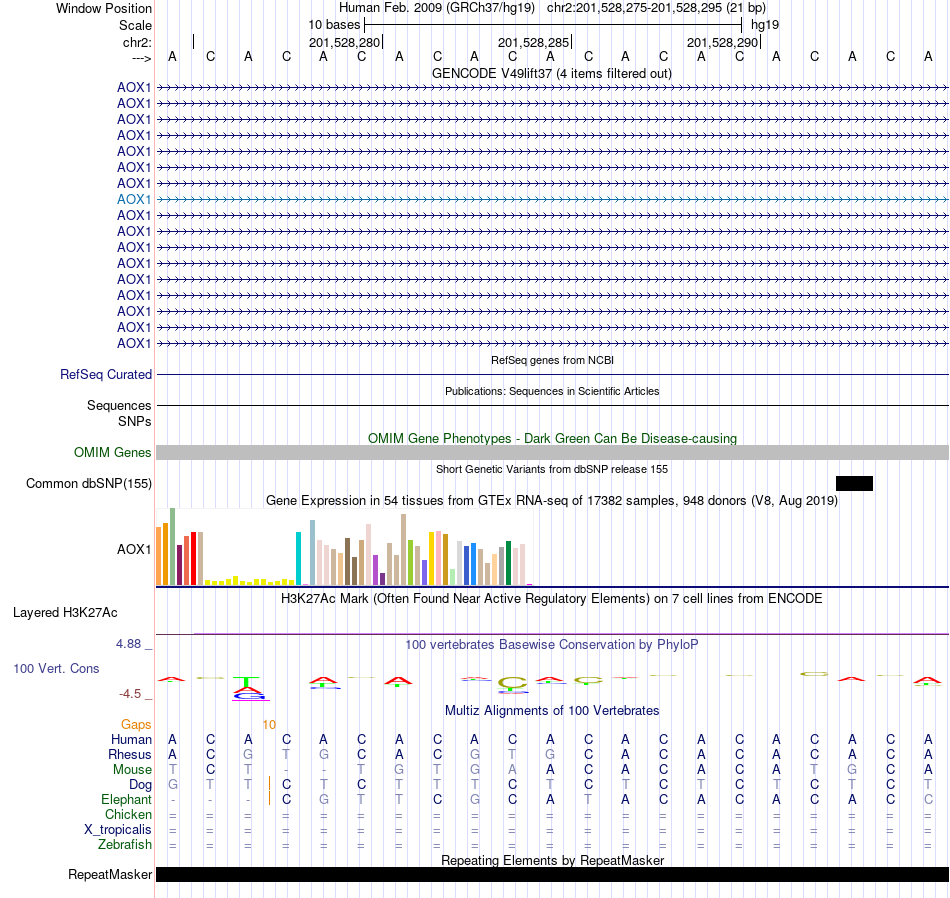Click the '-->' sequence direction arrow
Image resolution: width=950 pixels, height=898 pixels.
point(142,58)
